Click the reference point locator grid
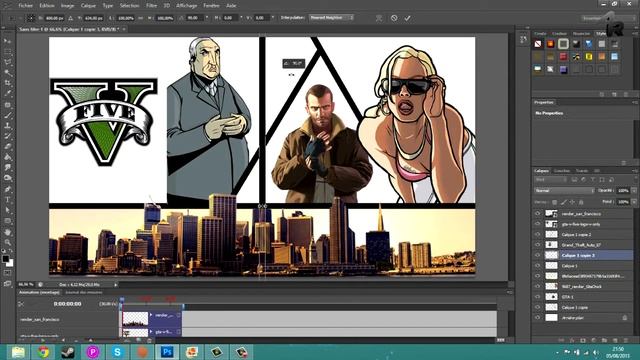The height and width of the screenshot is (360, 640). (31, 18)
